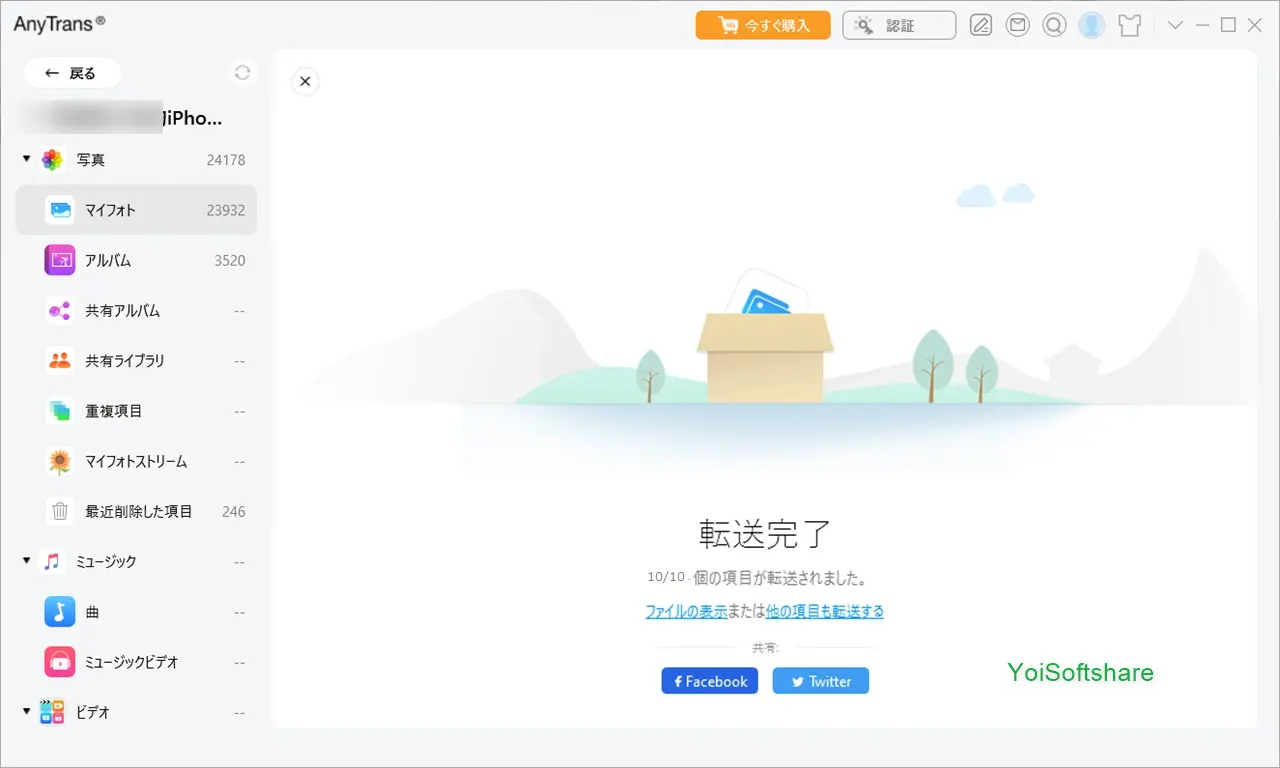Select the ミュージック note icon
The image size is (1280, 768).
tap(52, 561)
